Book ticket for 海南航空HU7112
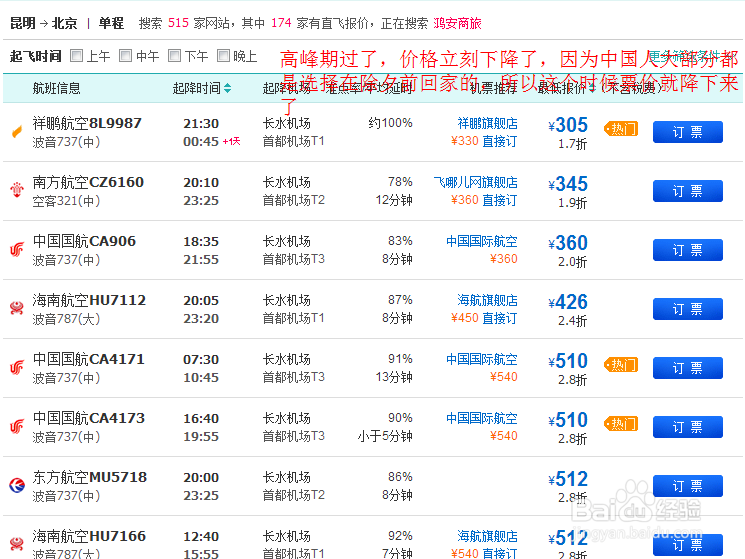Screen dimensions: 745x559 [688, 309]
